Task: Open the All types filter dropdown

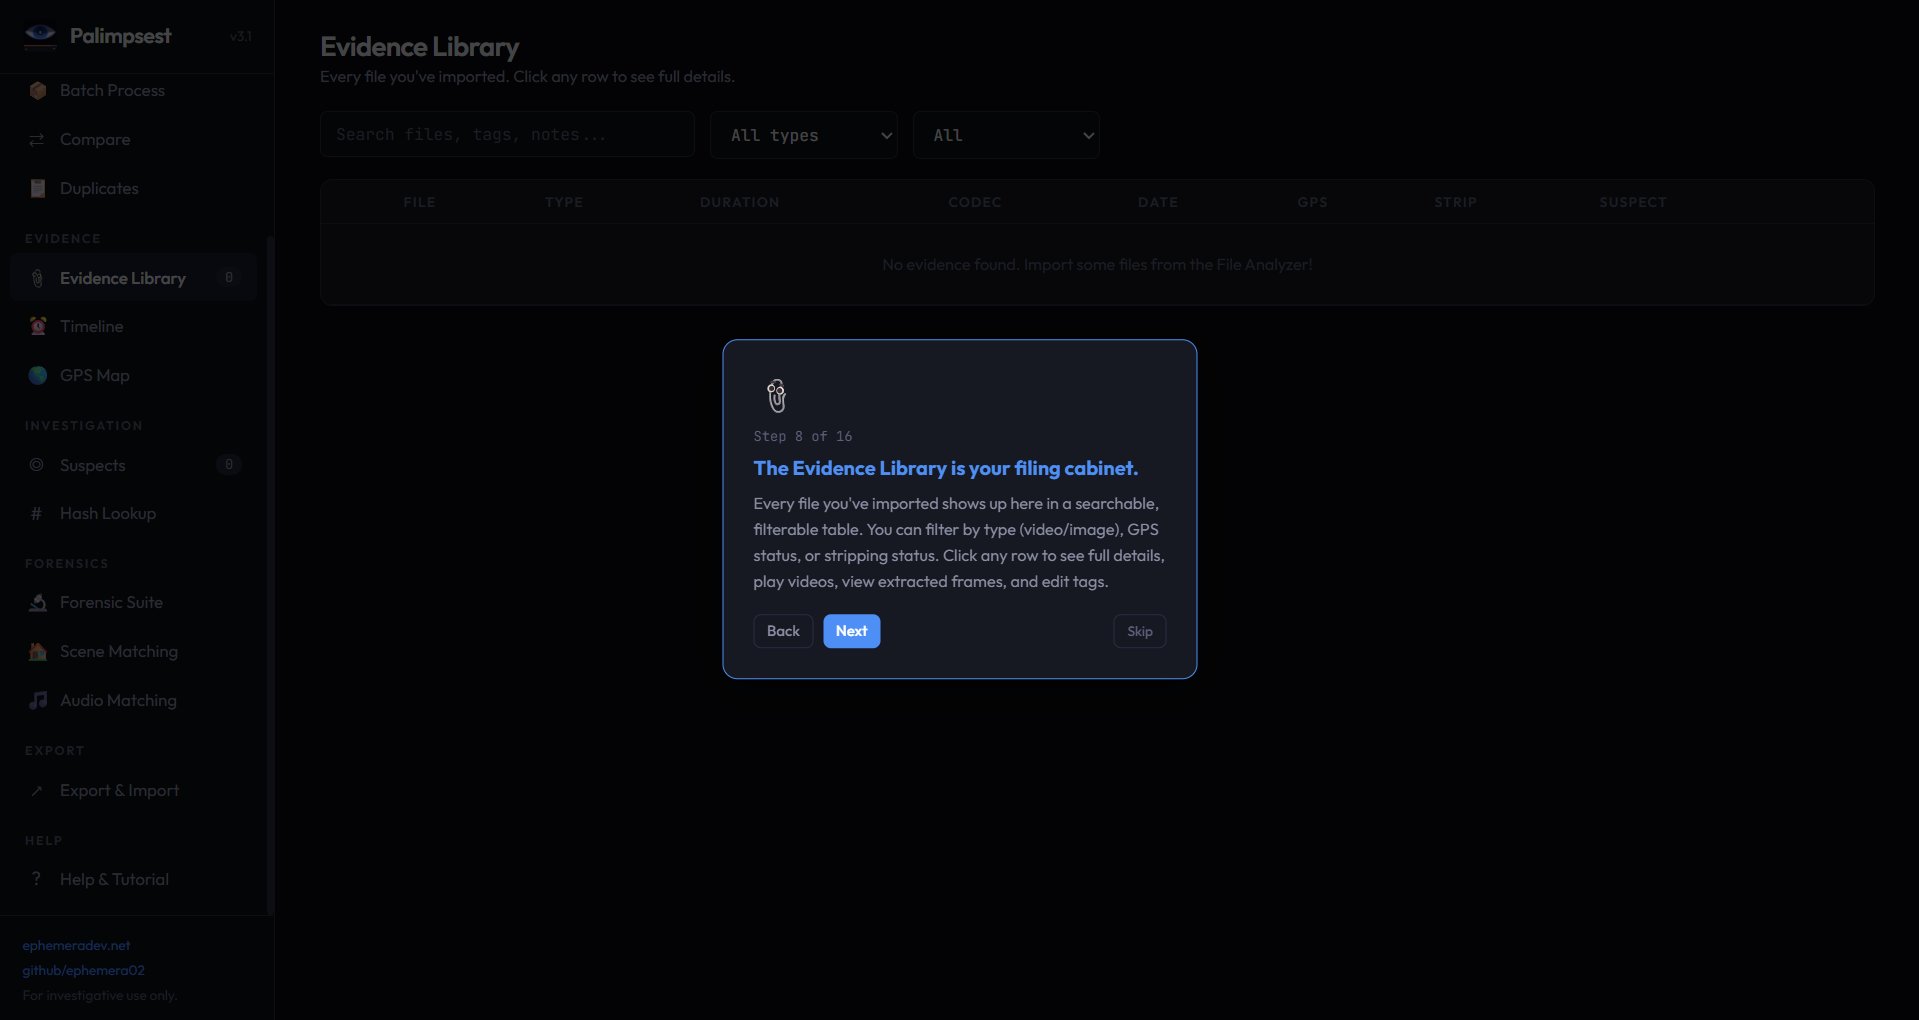Action: (803, 135)
